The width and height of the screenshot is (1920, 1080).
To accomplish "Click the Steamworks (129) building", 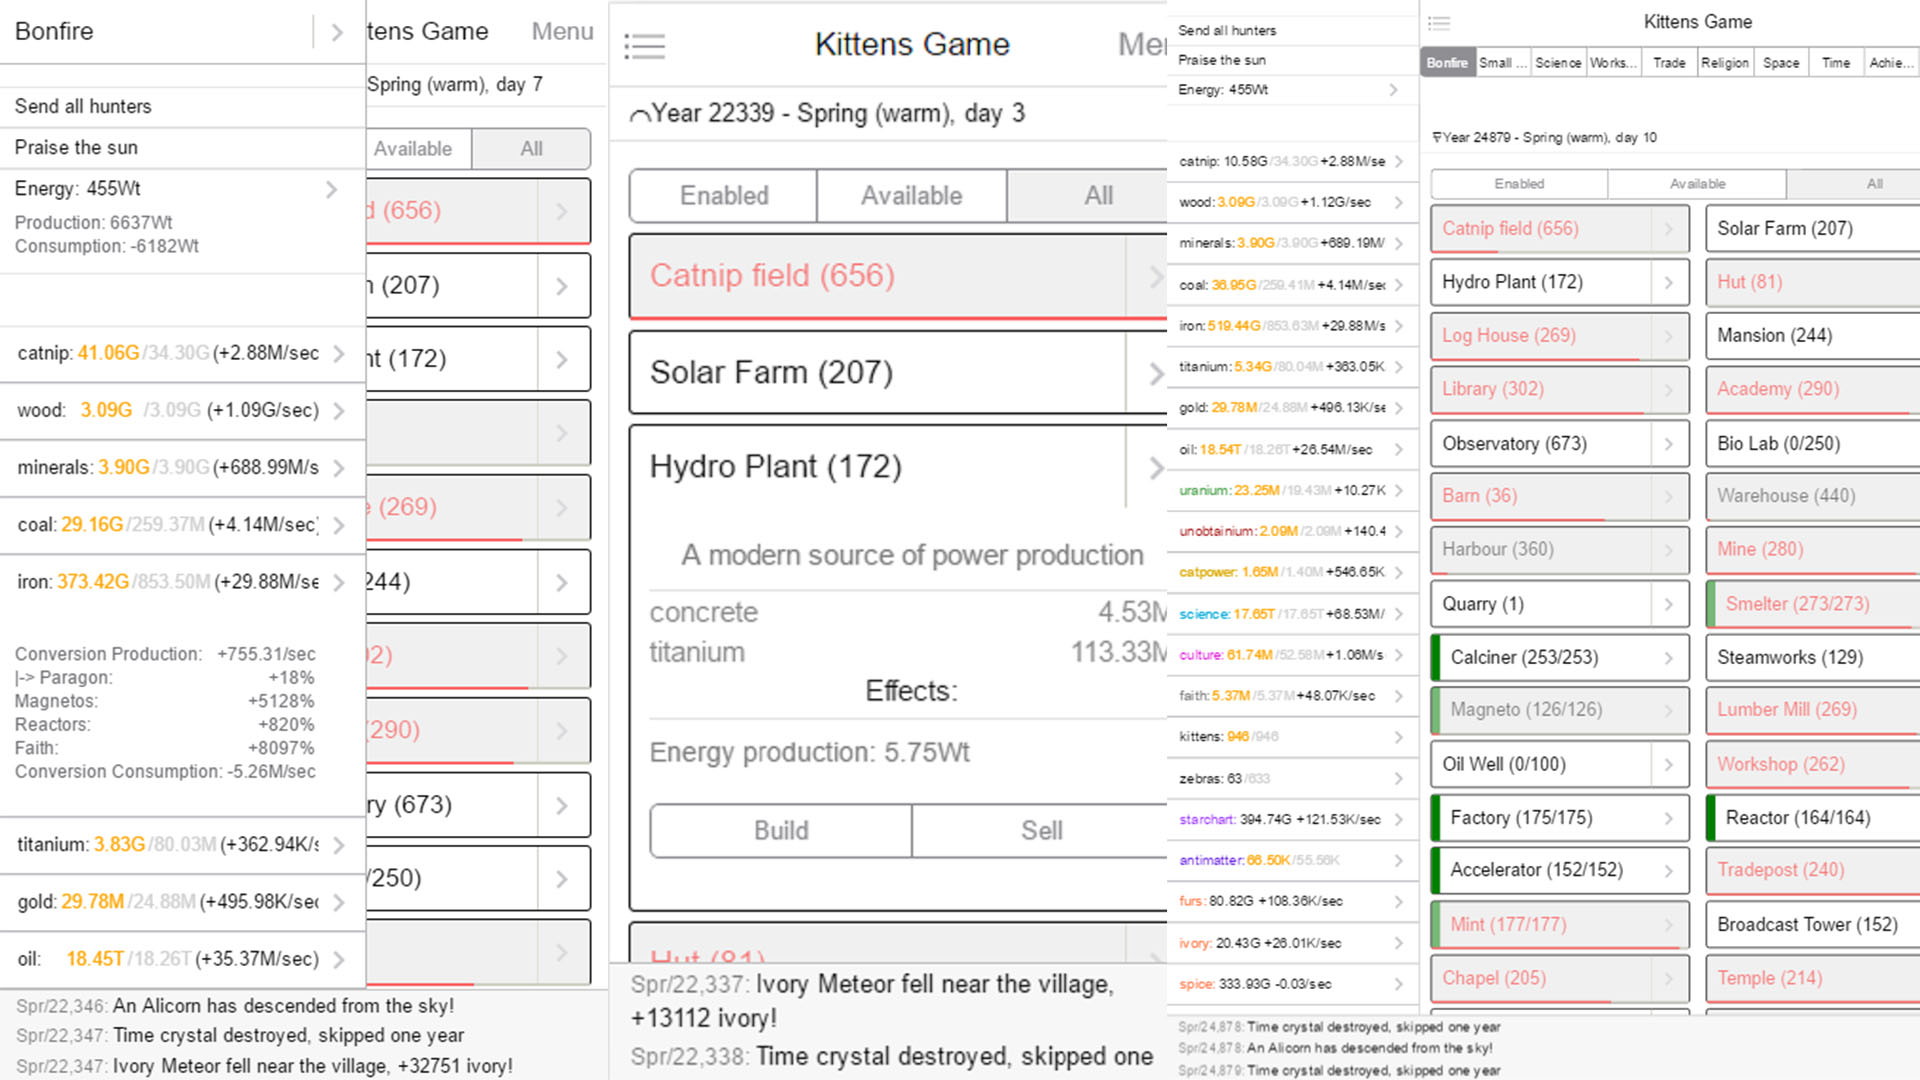I will [1813, 658].
